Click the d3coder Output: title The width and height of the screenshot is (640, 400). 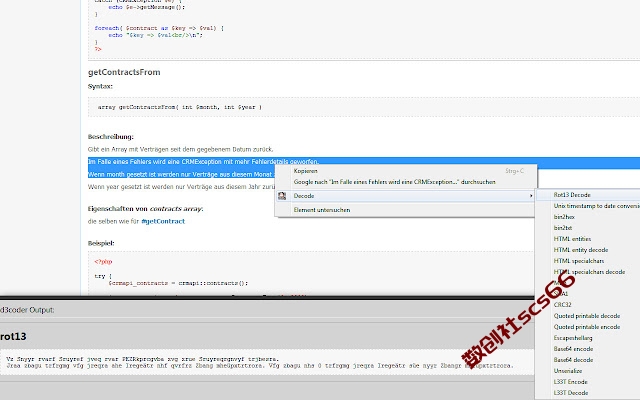27,310
